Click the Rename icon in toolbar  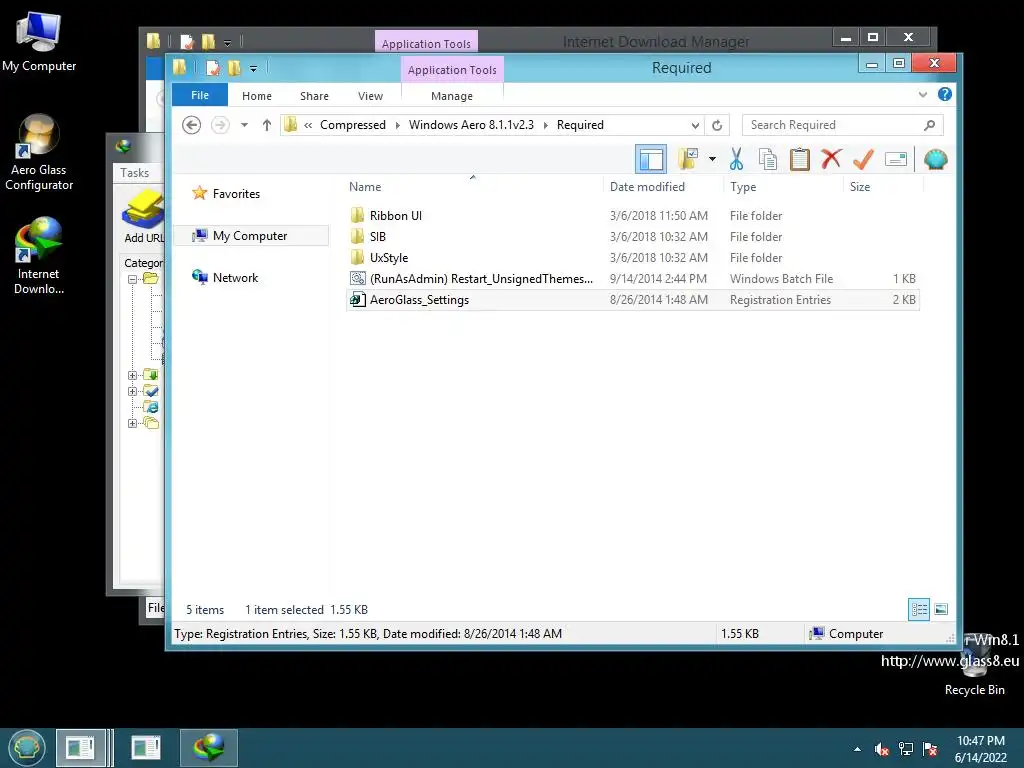click(x=896, y=159)
